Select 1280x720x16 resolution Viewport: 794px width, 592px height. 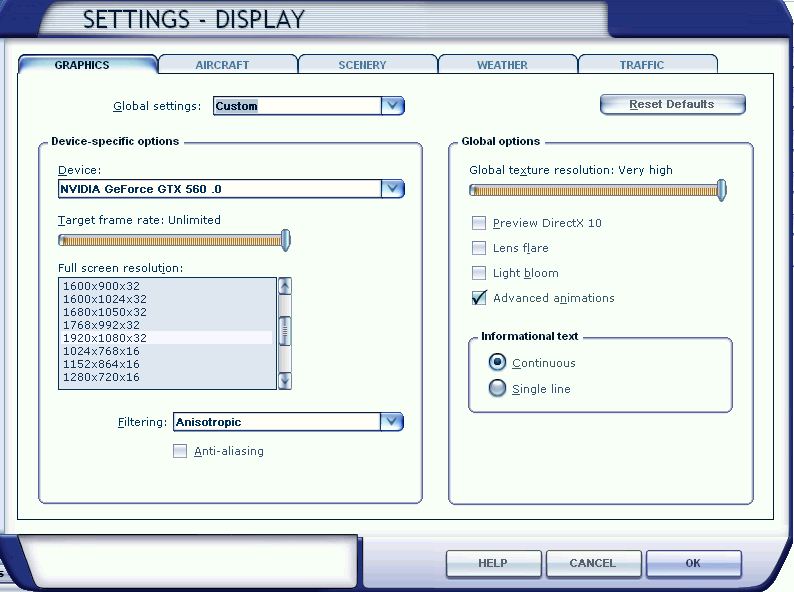(x=167, y=377)
